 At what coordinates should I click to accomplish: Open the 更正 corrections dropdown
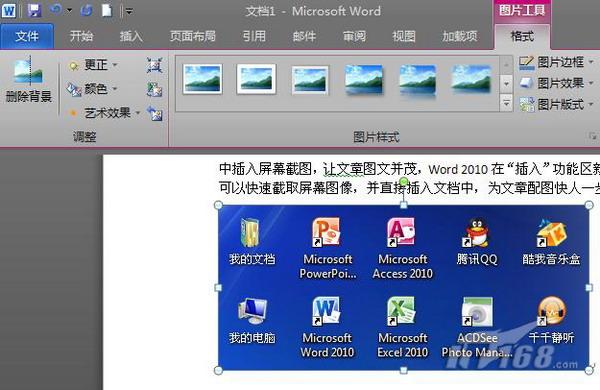[93, 65]
